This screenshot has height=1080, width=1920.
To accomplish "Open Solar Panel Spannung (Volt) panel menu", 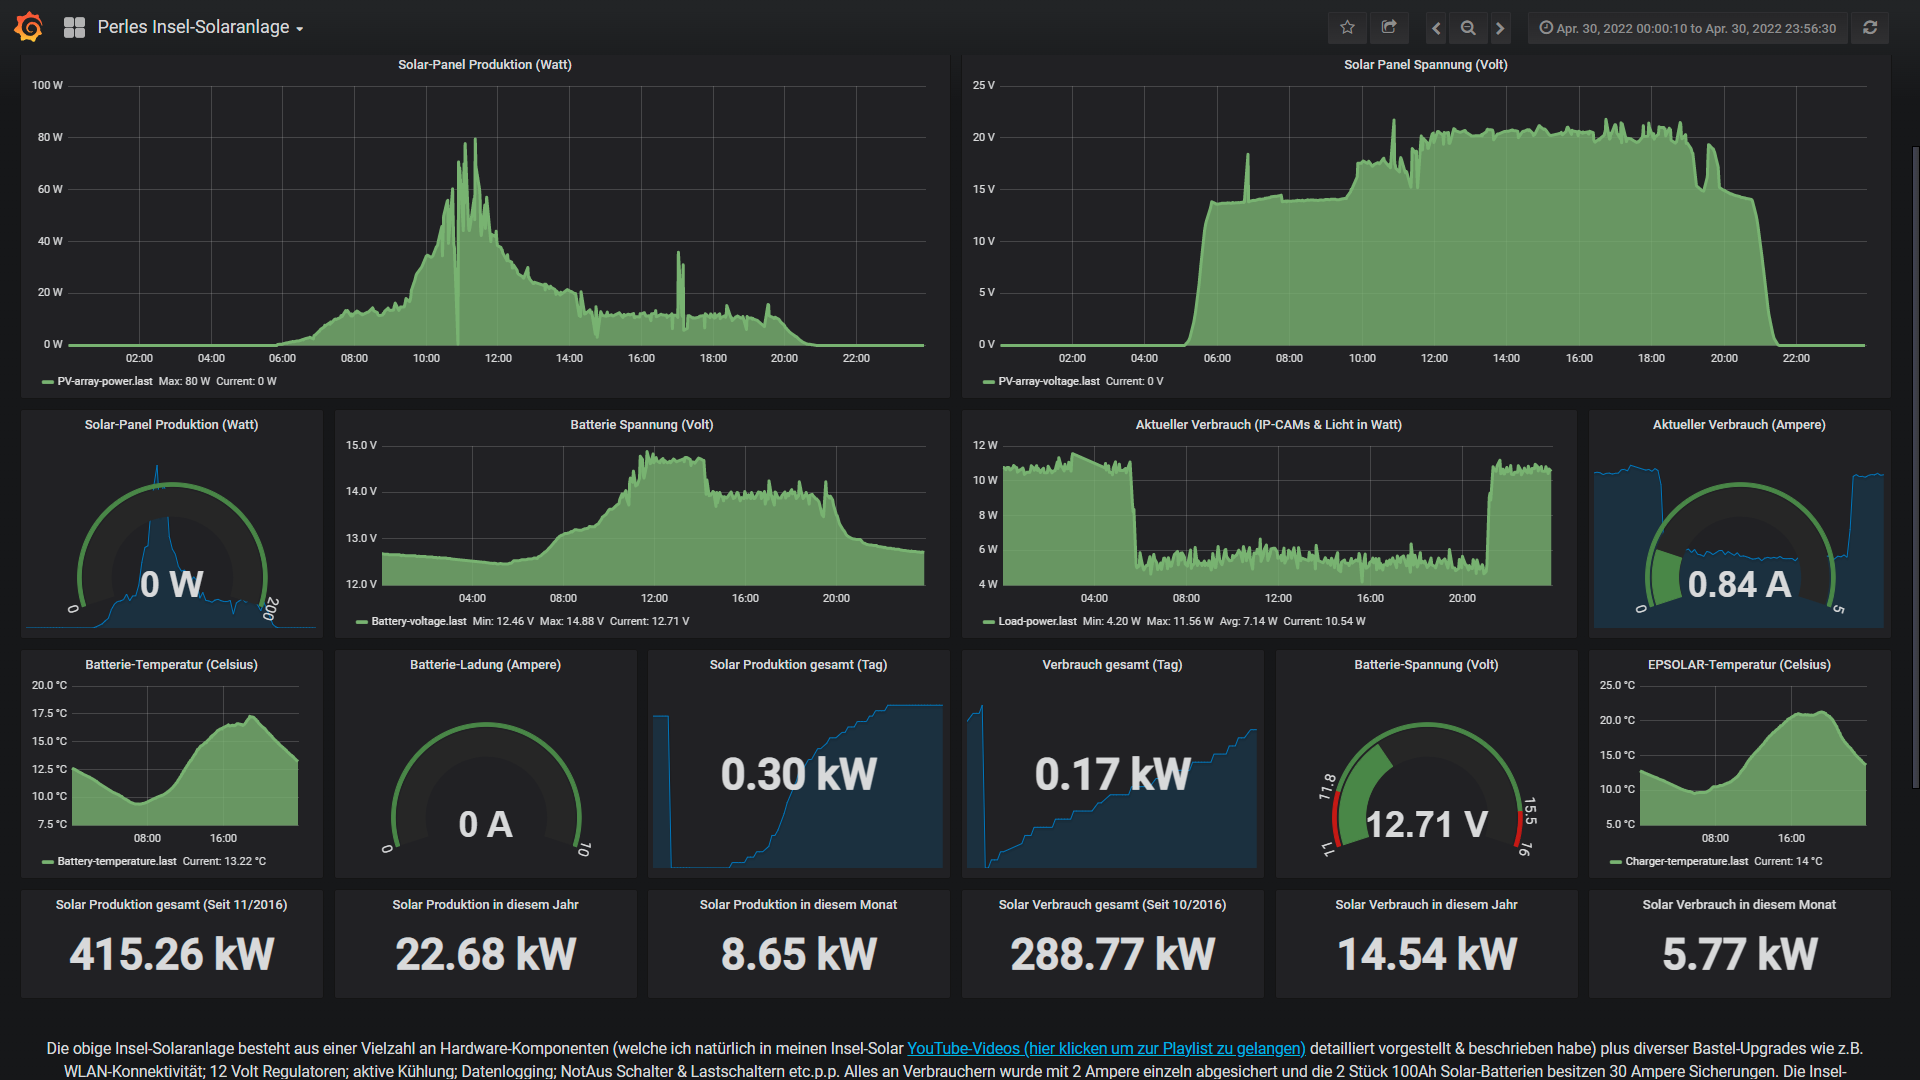I will [x=1425, y=65].
